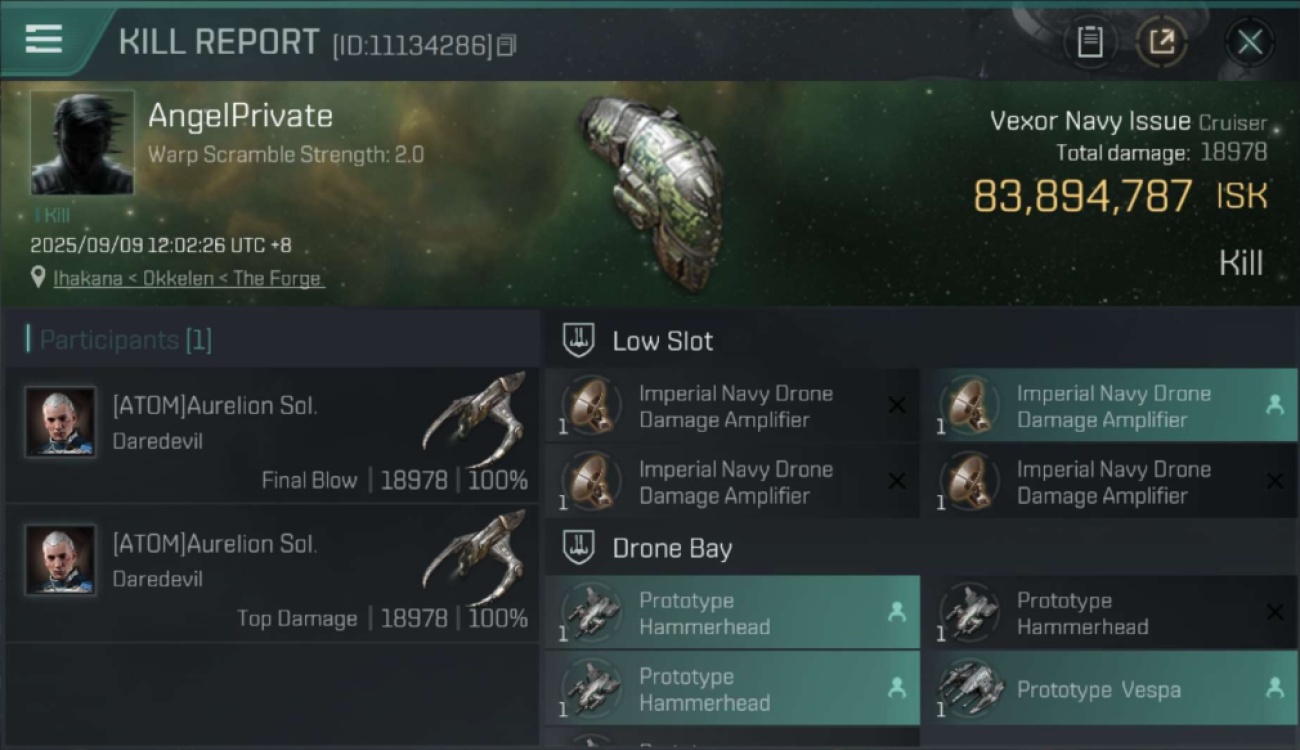
Task: Open the hamburger menu icon
Action: pos(43,39)
